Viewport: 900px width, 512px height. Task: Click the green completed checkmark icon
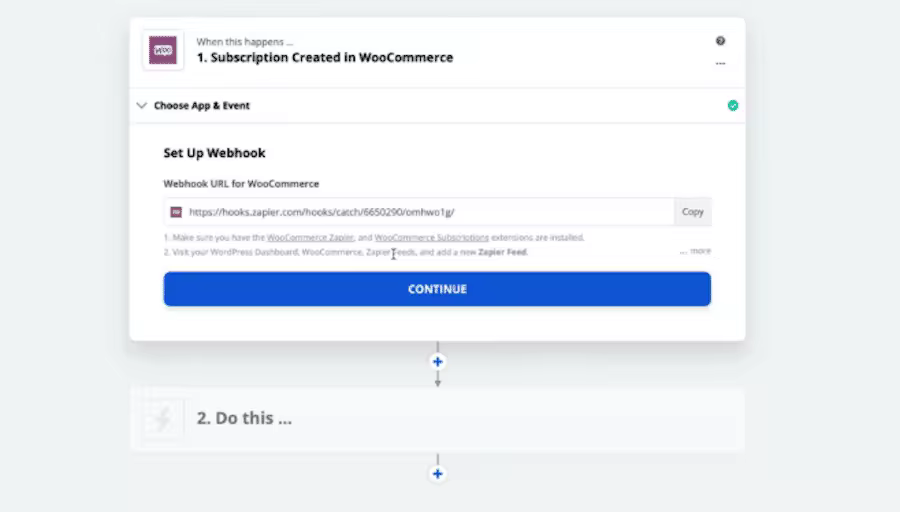point(733,106)
